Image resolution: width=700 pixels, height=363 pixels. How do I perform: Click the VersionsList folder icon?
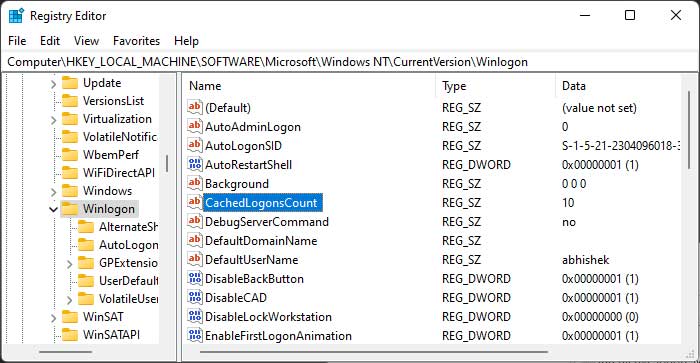tap(70, 101)
